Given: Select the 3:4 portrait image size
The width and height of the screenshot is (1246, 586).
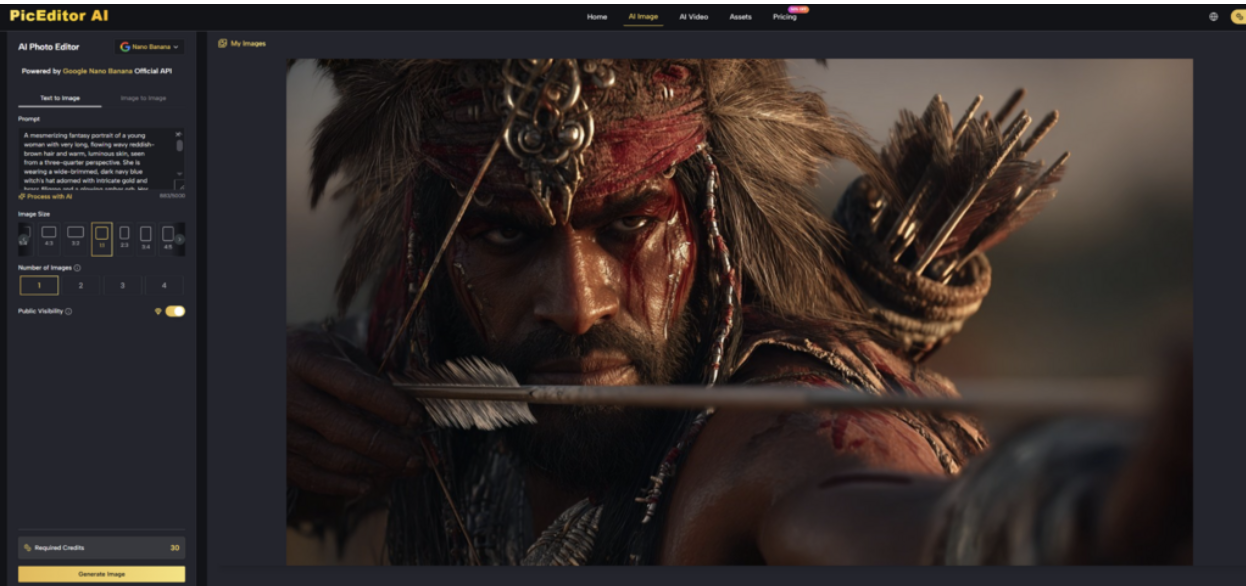Looking at the screenshot, I should coord(146,235).
